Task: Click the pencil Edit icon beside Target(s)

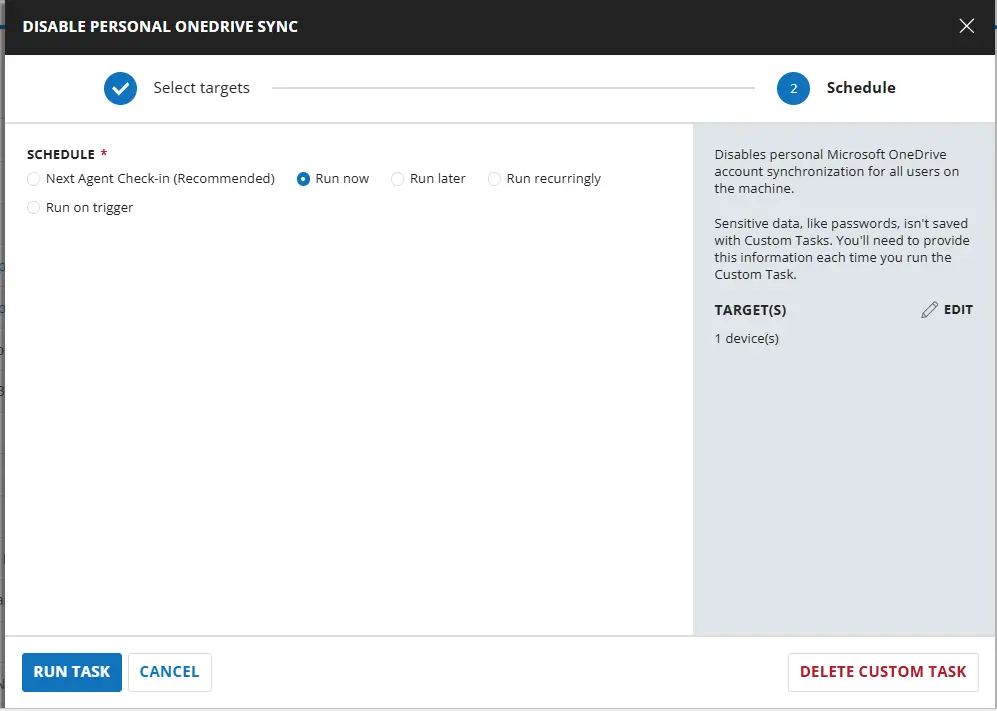Action: (930, 310)
